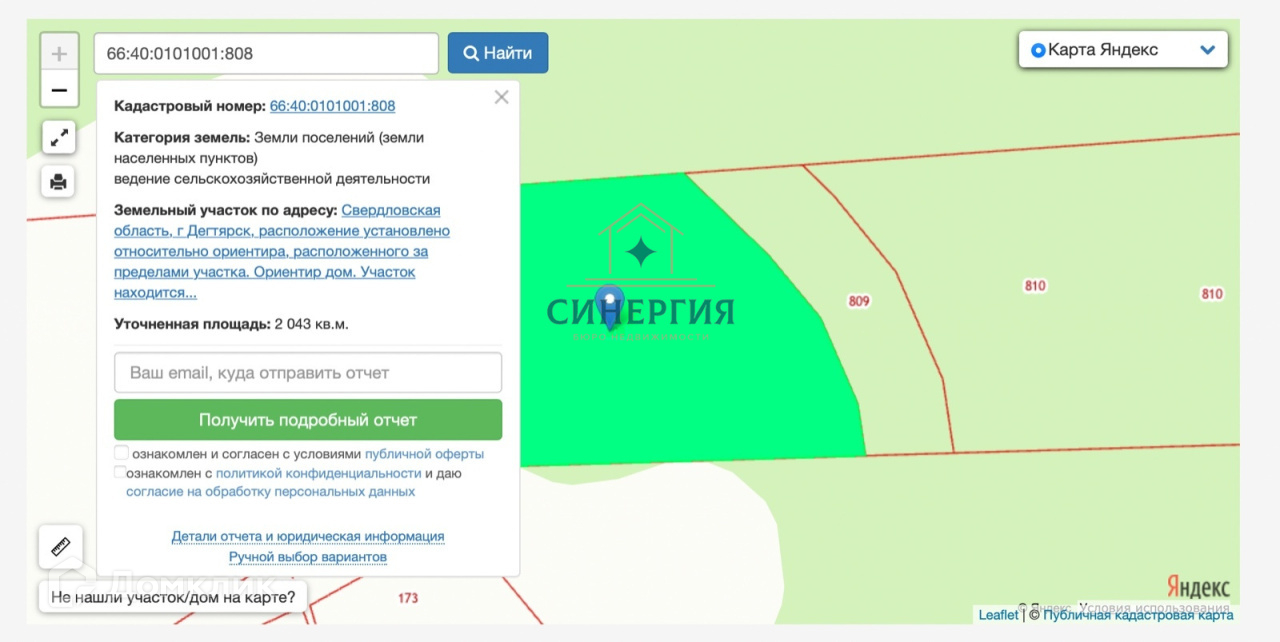Click the Яндекс logo on map
Image resolution: width=1280 pixels, height=642 pixels.
pyautogui.click(x=1198, y=587)
